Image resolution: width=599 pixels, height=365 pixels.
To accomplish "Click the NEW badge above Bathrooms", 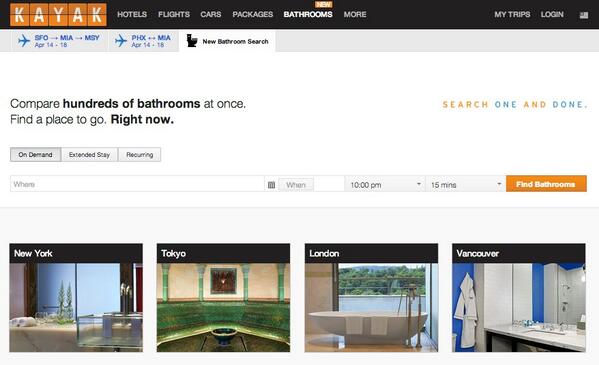I will pyautogui.click(x=324, y=5).
